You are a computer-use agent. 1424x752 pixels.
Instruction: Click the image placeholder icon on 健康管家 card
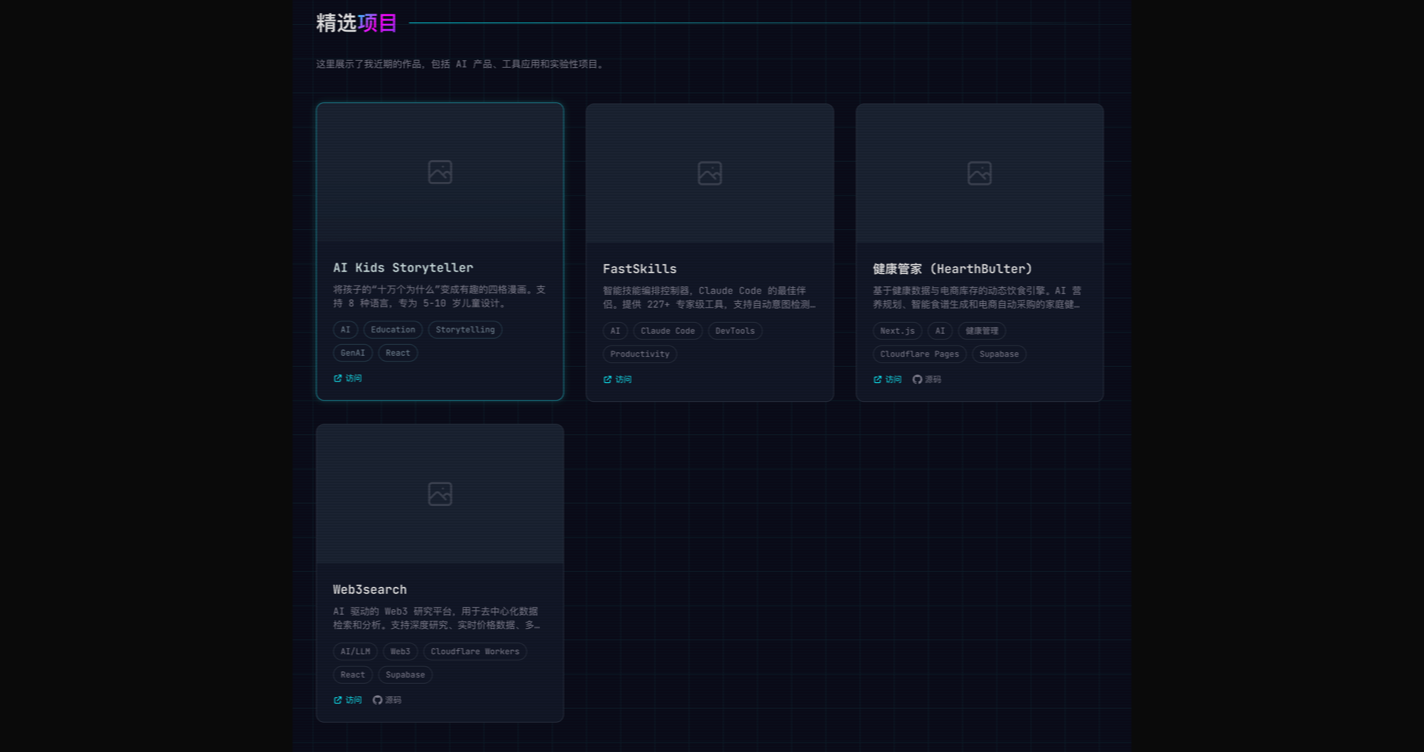coord(980,173)
